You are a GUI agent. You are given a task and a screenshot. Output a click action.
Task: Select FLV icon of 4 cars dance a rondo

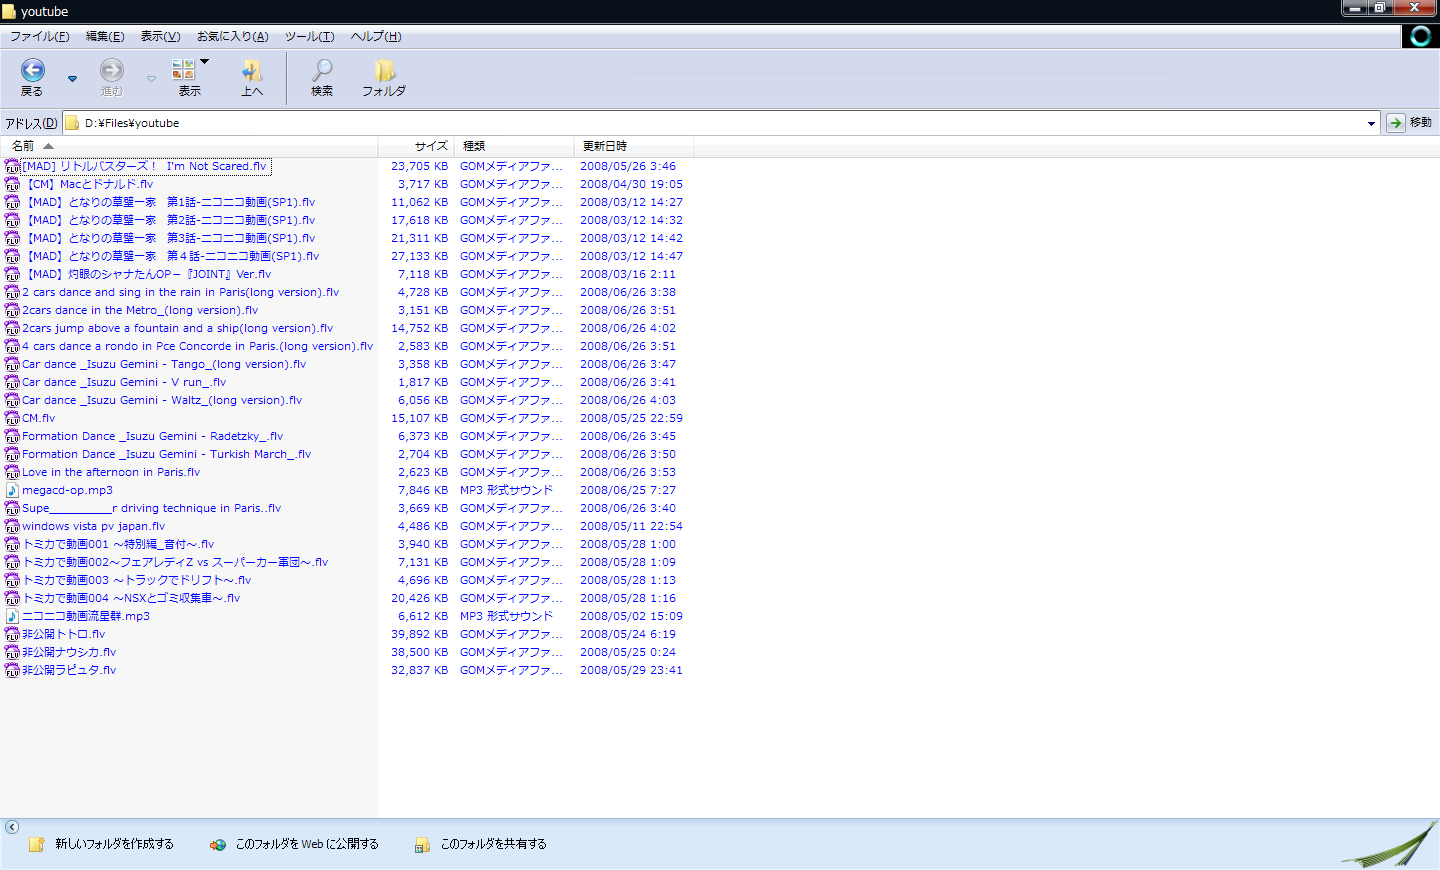pos(12,346)
